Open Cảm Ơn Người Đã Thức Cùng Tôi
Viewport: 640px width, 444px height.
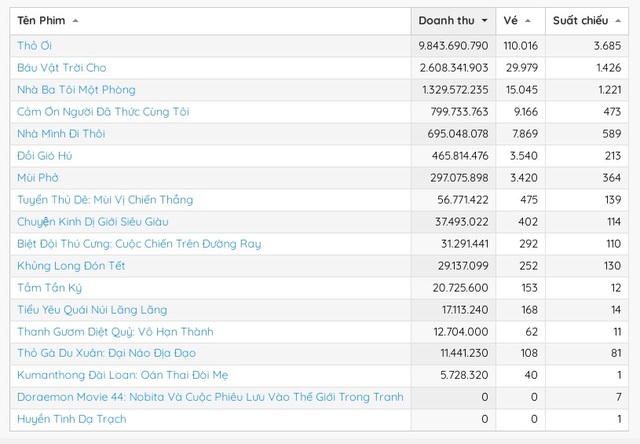click(103, 112)
